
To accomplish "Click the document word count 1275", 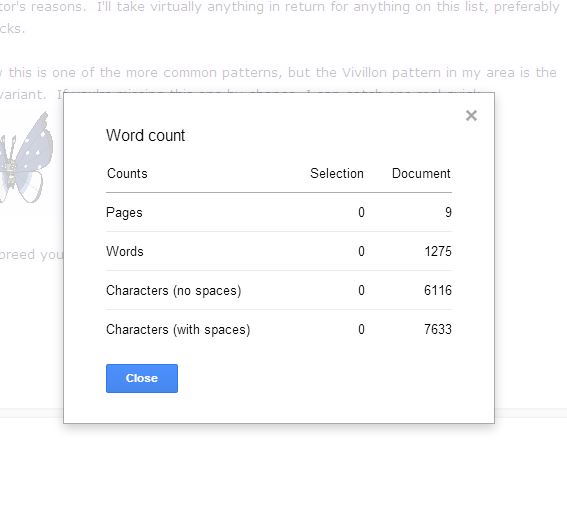I will 438,251.
